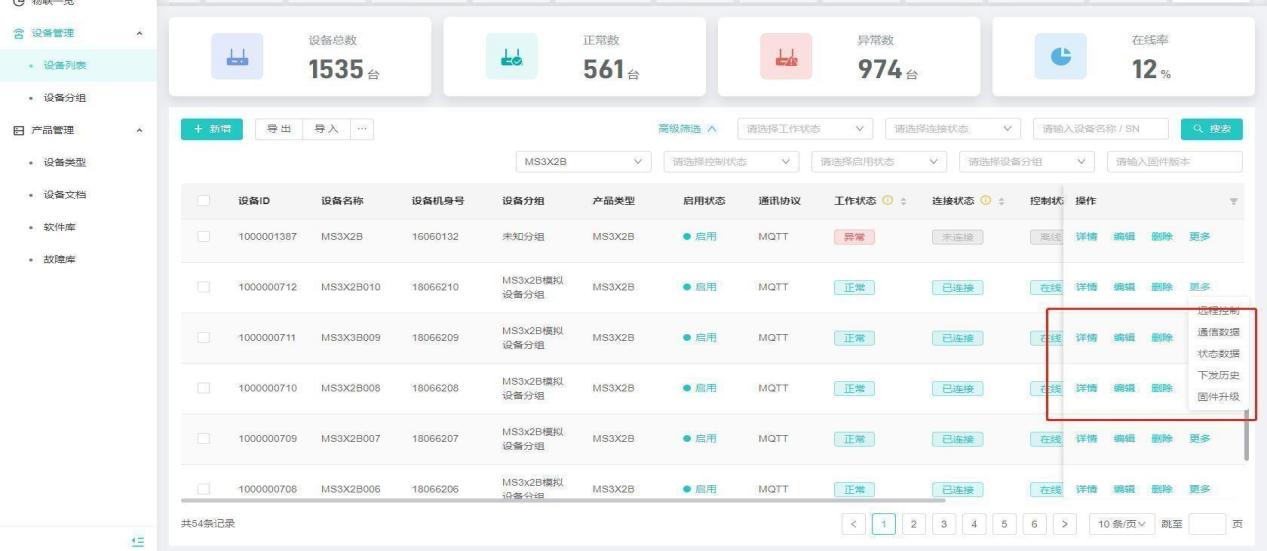Collapse the 设备管理 sidebar section
1267x551 pixels.
click(138, 34)
